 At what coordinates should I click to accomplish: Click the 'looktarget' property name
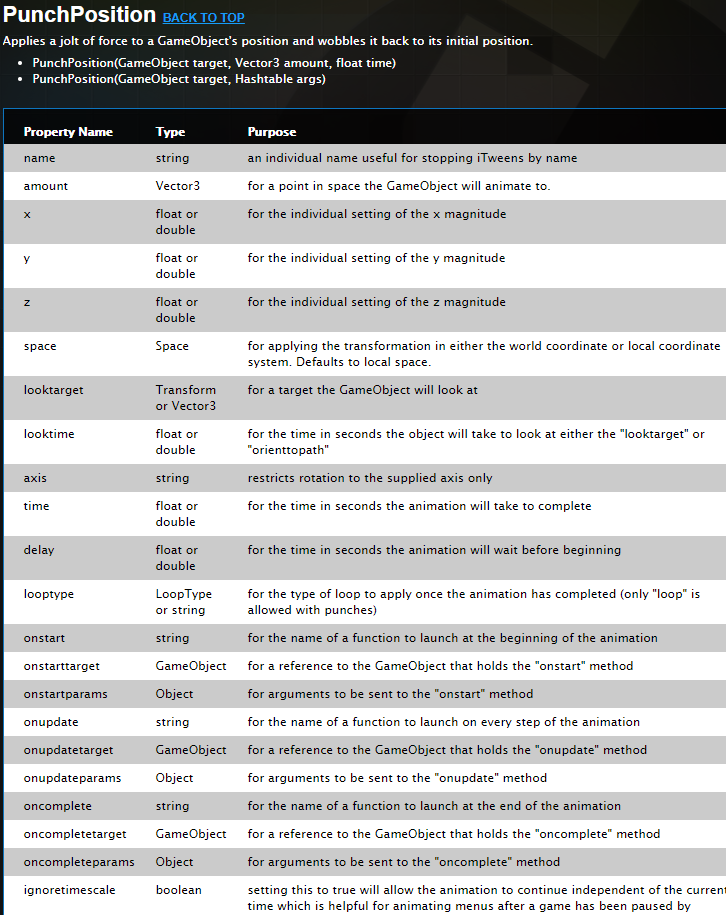click(x=54, y=390)
